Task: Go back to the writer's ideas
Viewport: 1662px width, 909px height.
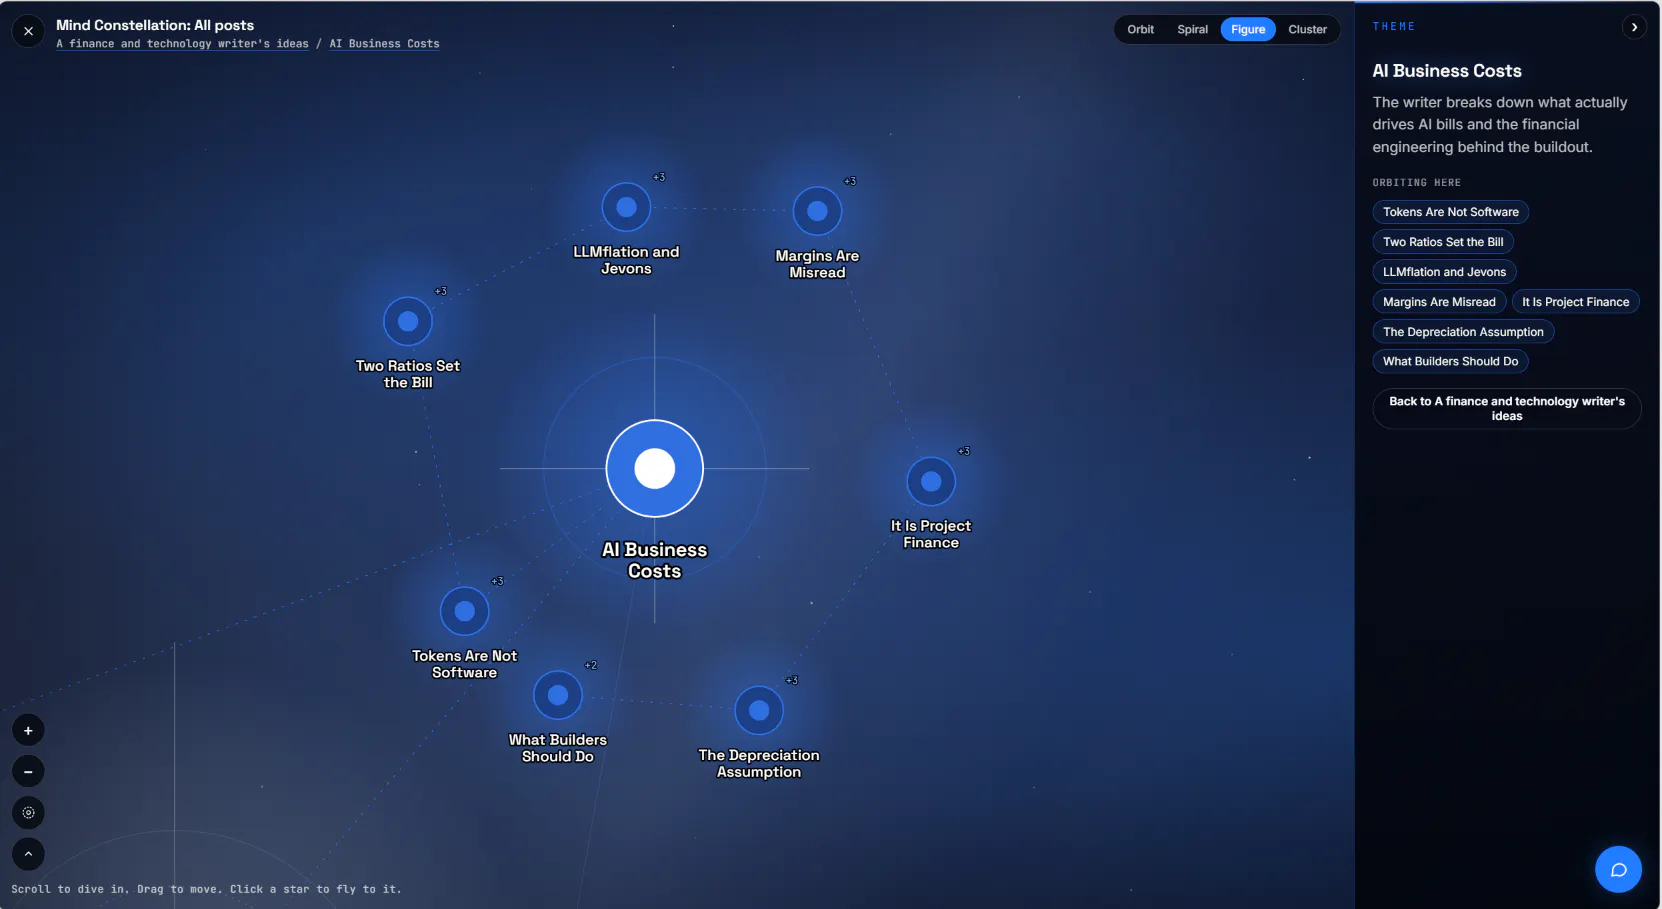Action: coord(1507,409)
